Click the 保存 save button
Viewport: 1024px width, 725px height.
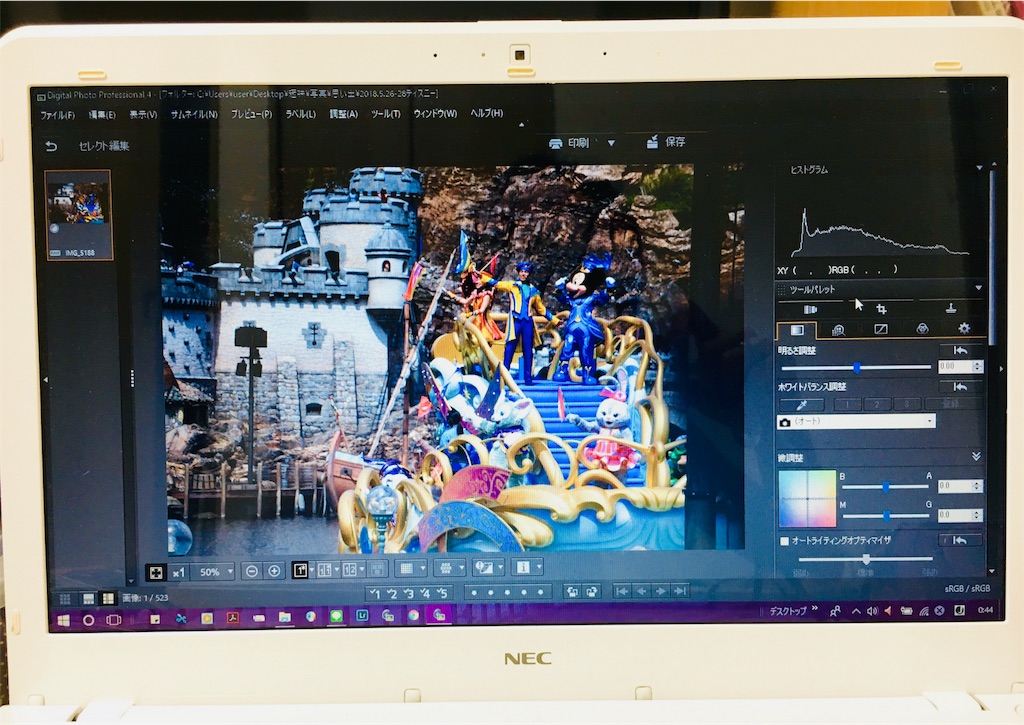pos(665,142)
